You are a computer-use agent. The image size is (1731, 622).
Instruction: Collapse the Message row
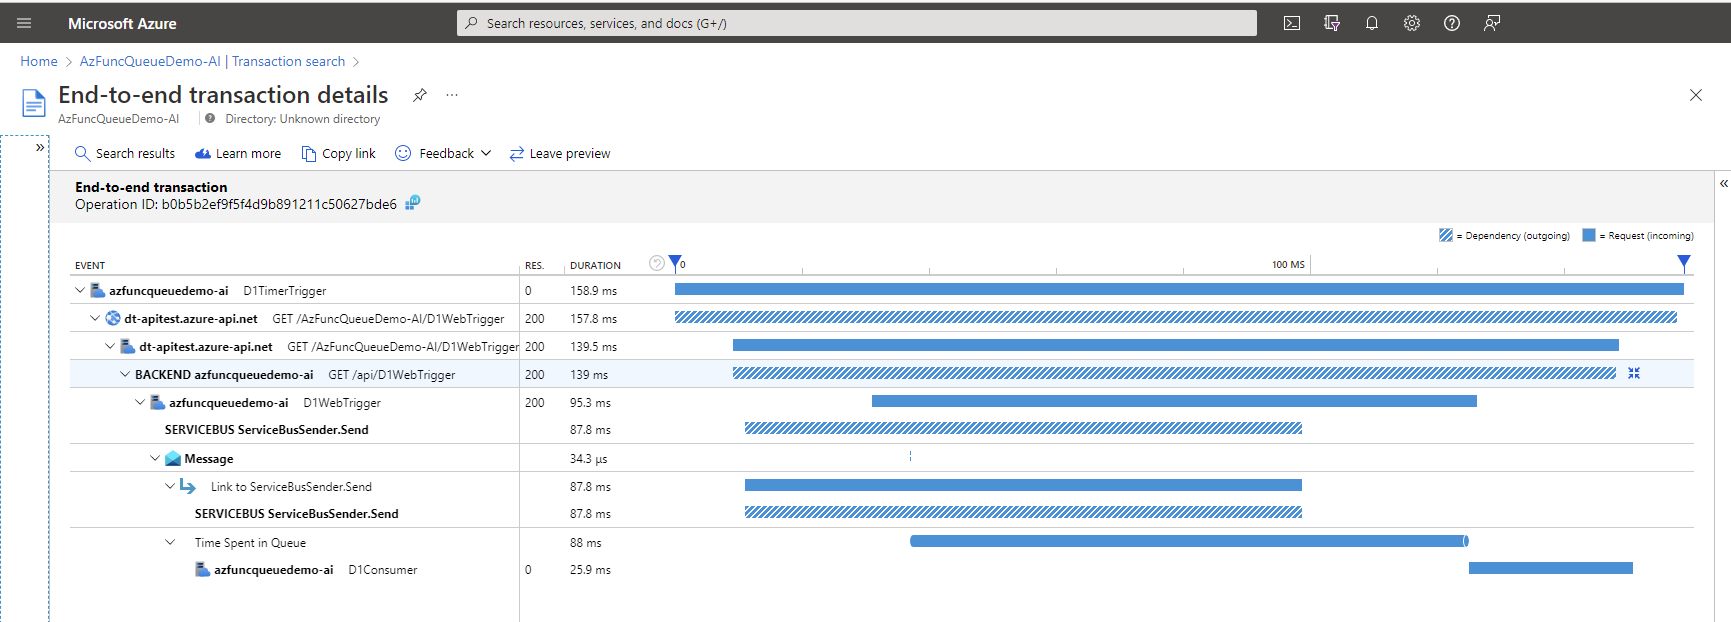click(155, 458)
